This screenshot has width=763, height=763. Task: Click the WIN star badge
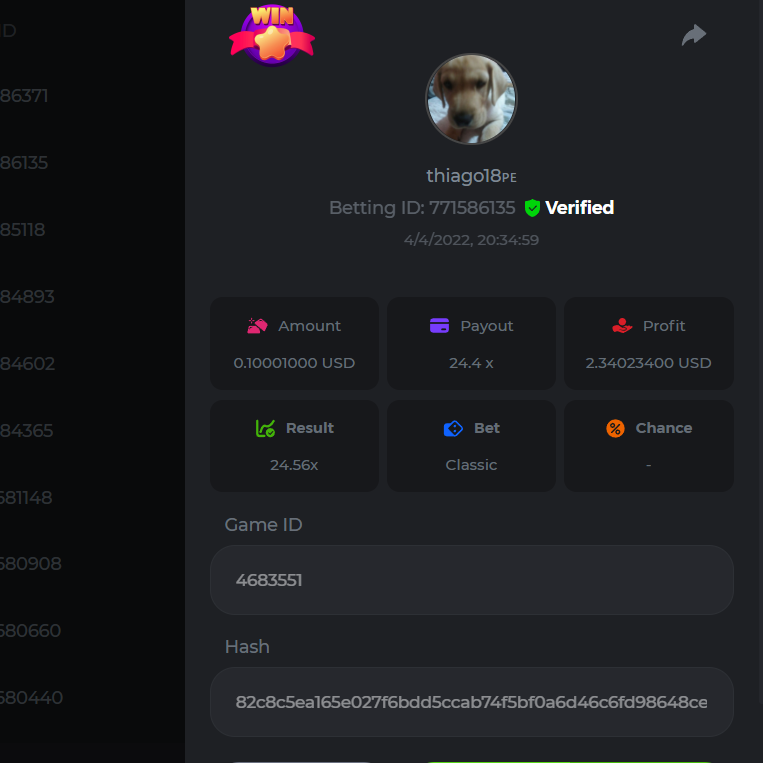pos(272,36)
